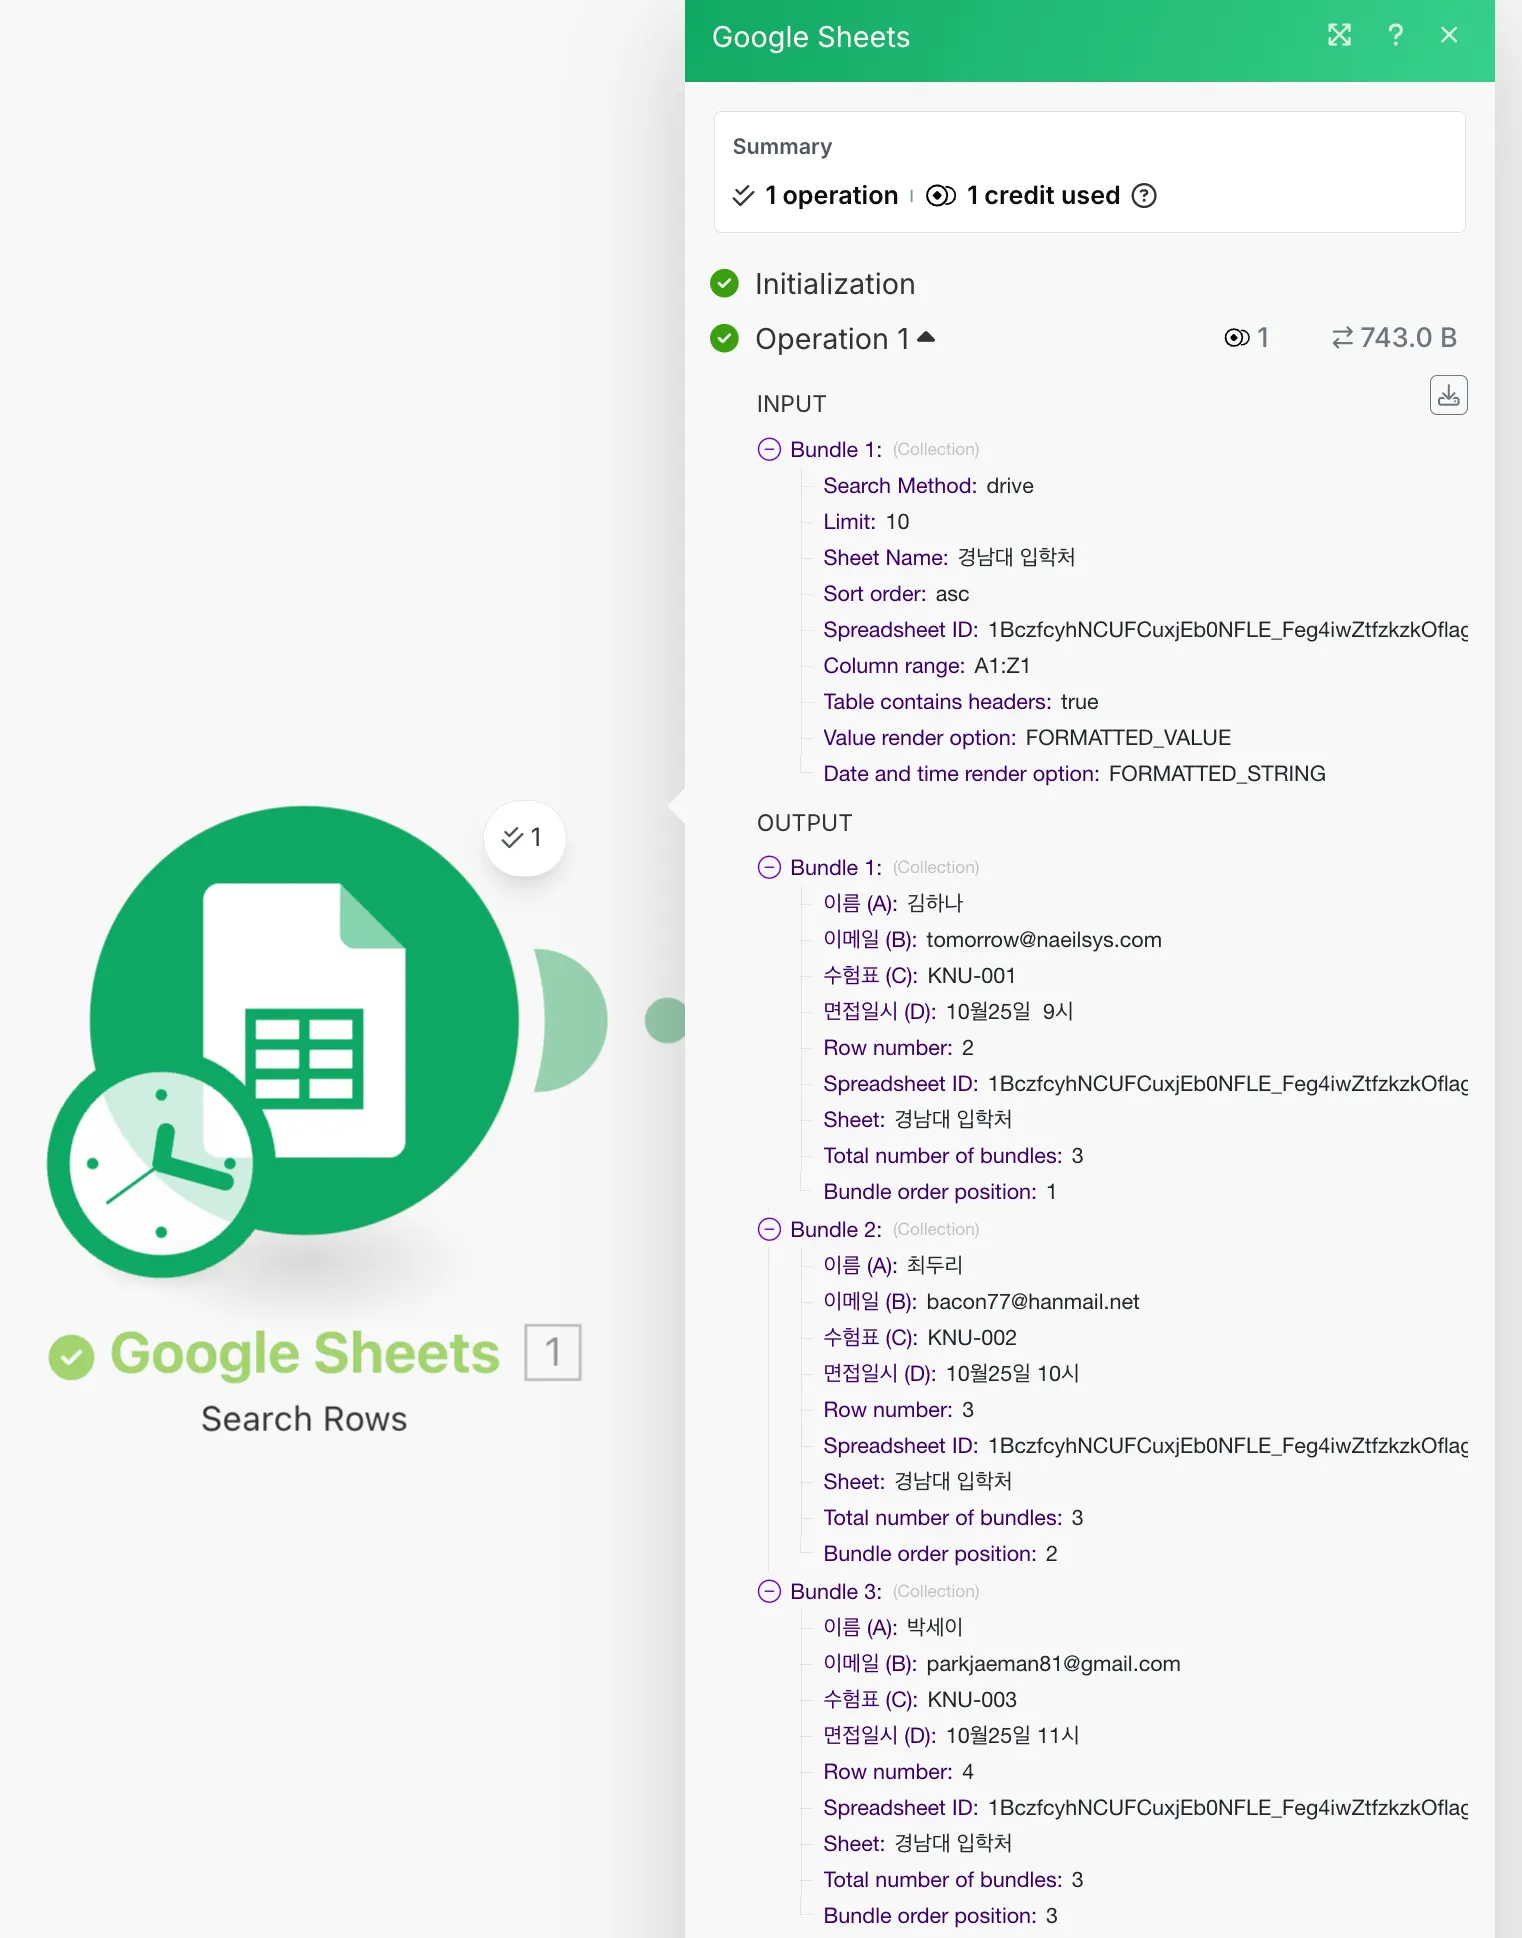Click the Spreadsheet ID row in INPUT

(x=1145, y=630)
